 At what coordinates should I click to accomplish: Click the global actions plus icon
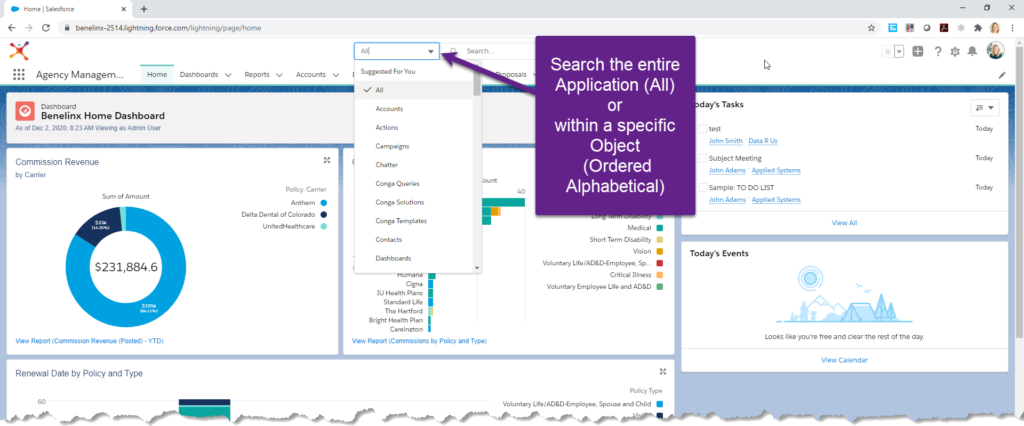918,52
